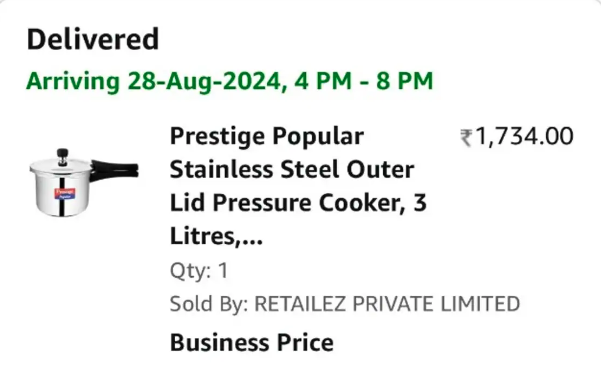
Task: Click the lid weight knob on the cooker image
Action: (62, 157)
